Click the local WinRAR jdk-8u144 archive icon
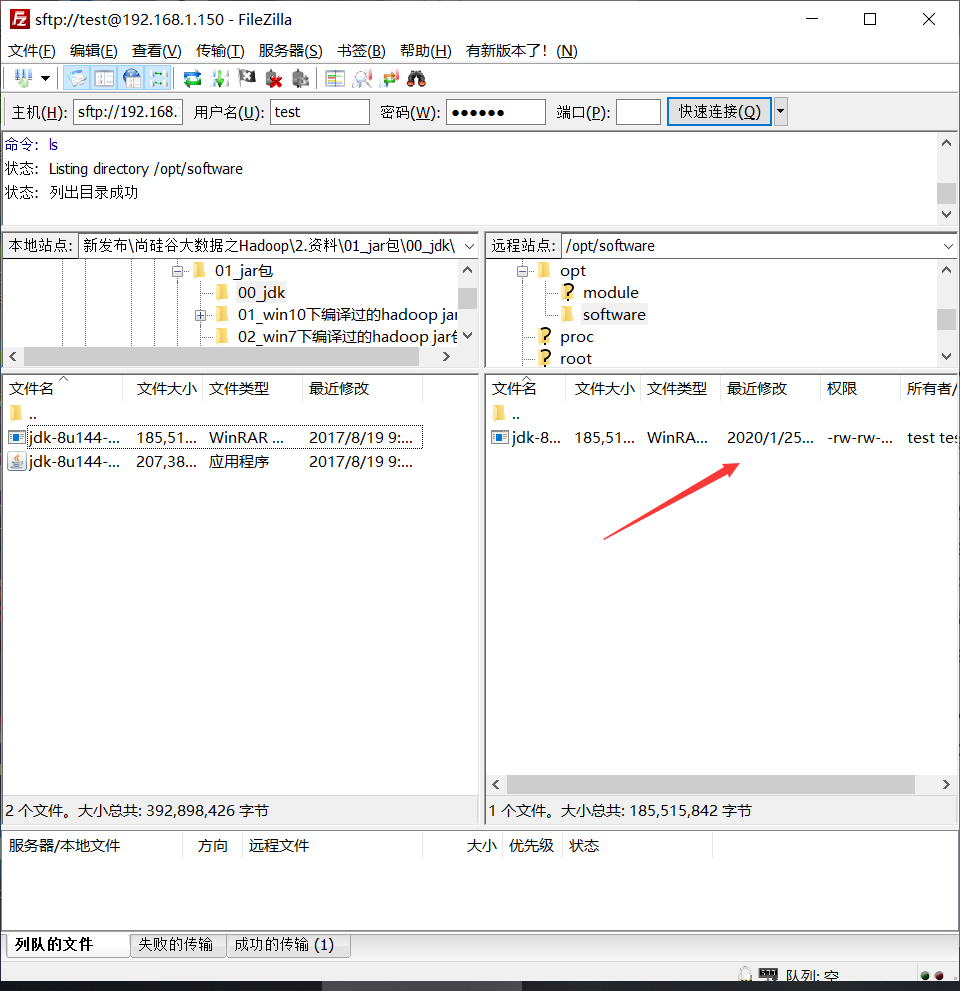960x991 pixels. point(17,437)
